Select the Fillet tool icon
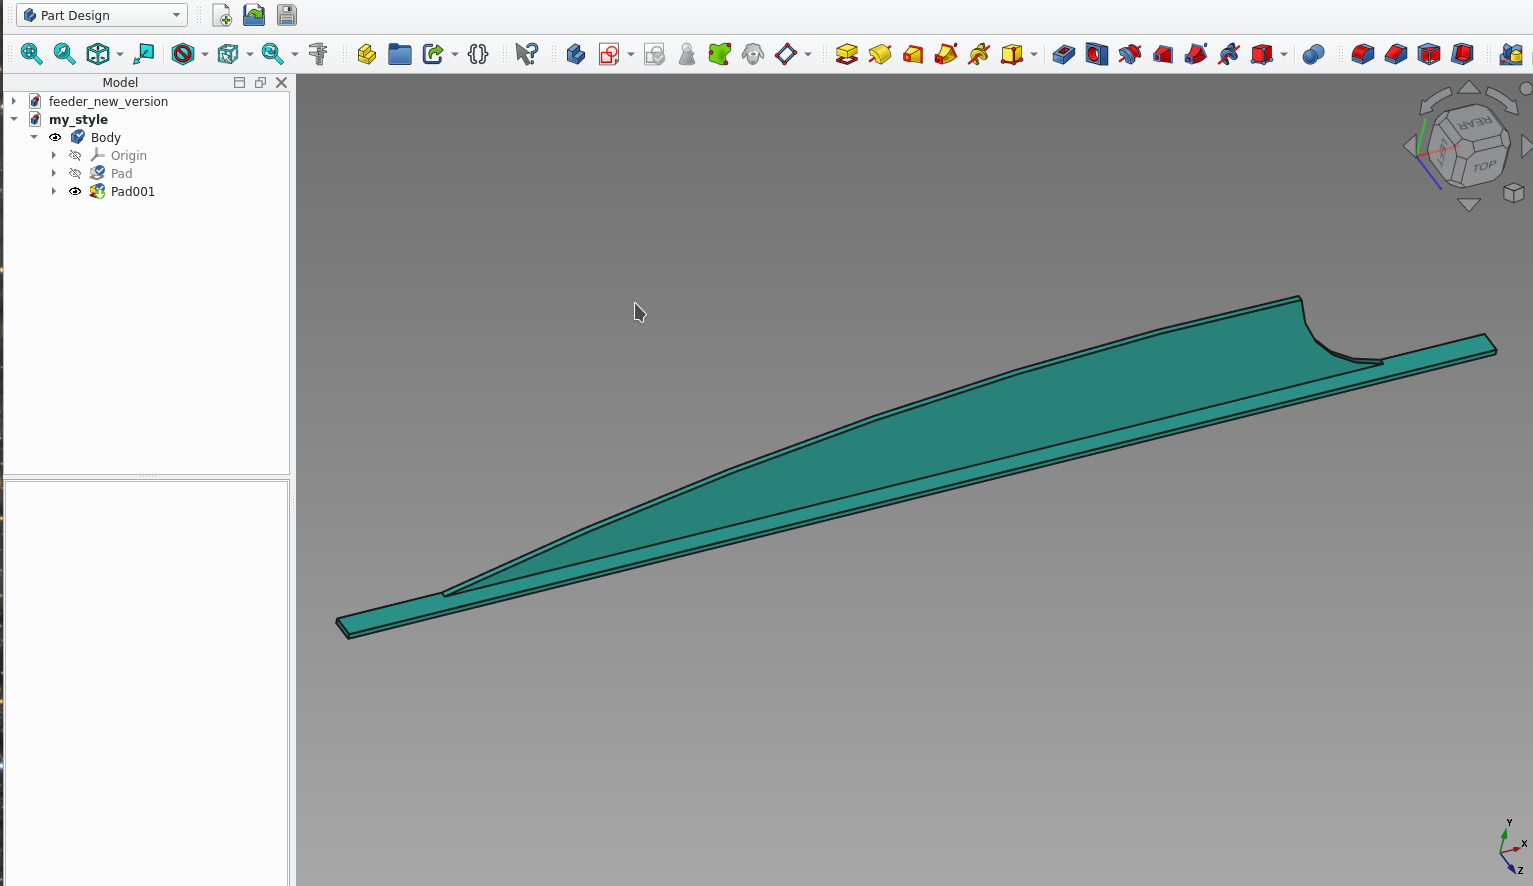 1363,54
